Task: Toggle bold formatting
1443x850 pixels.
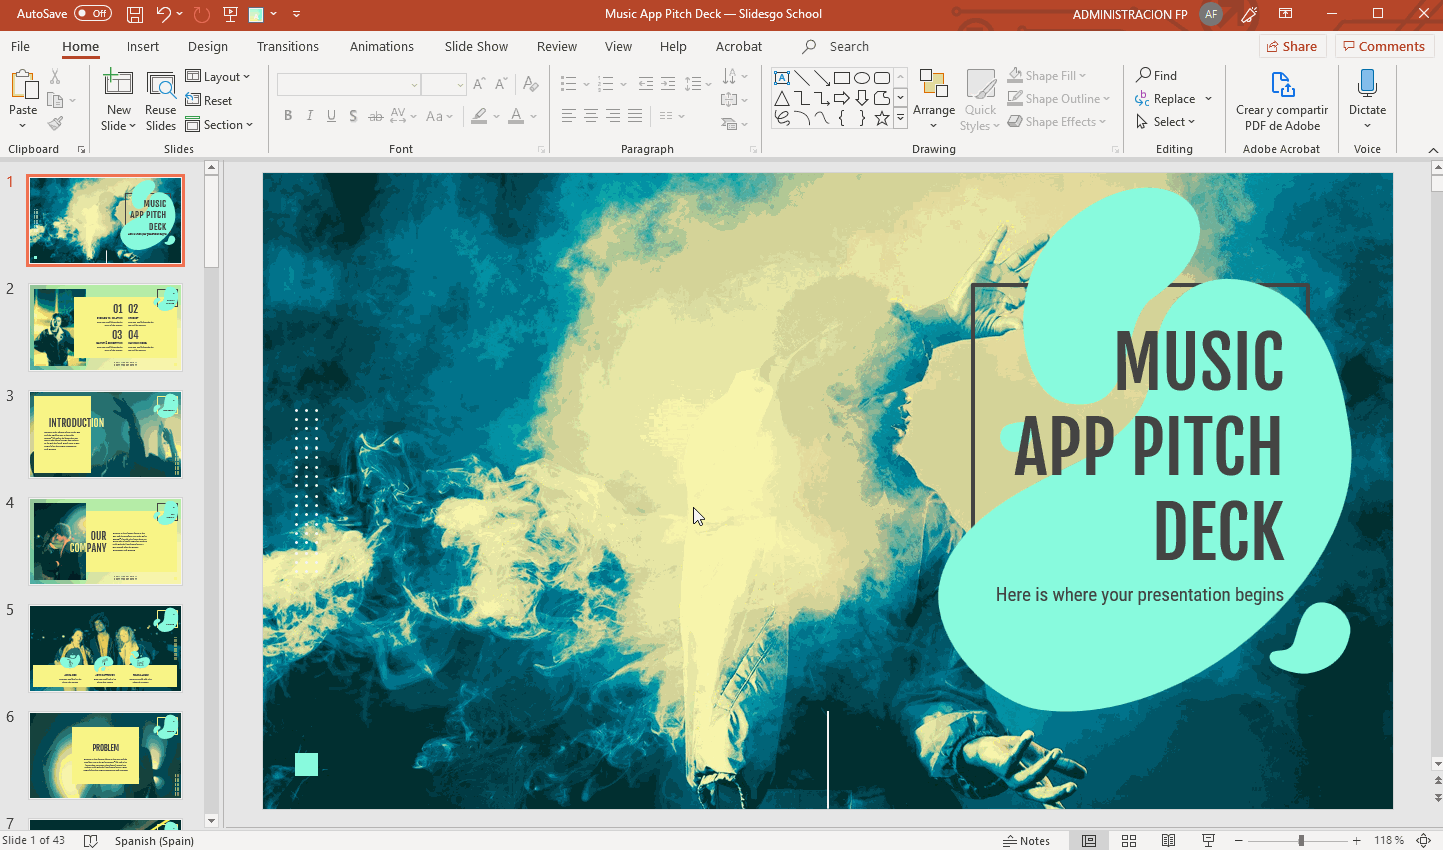Action: click(288, 116)
